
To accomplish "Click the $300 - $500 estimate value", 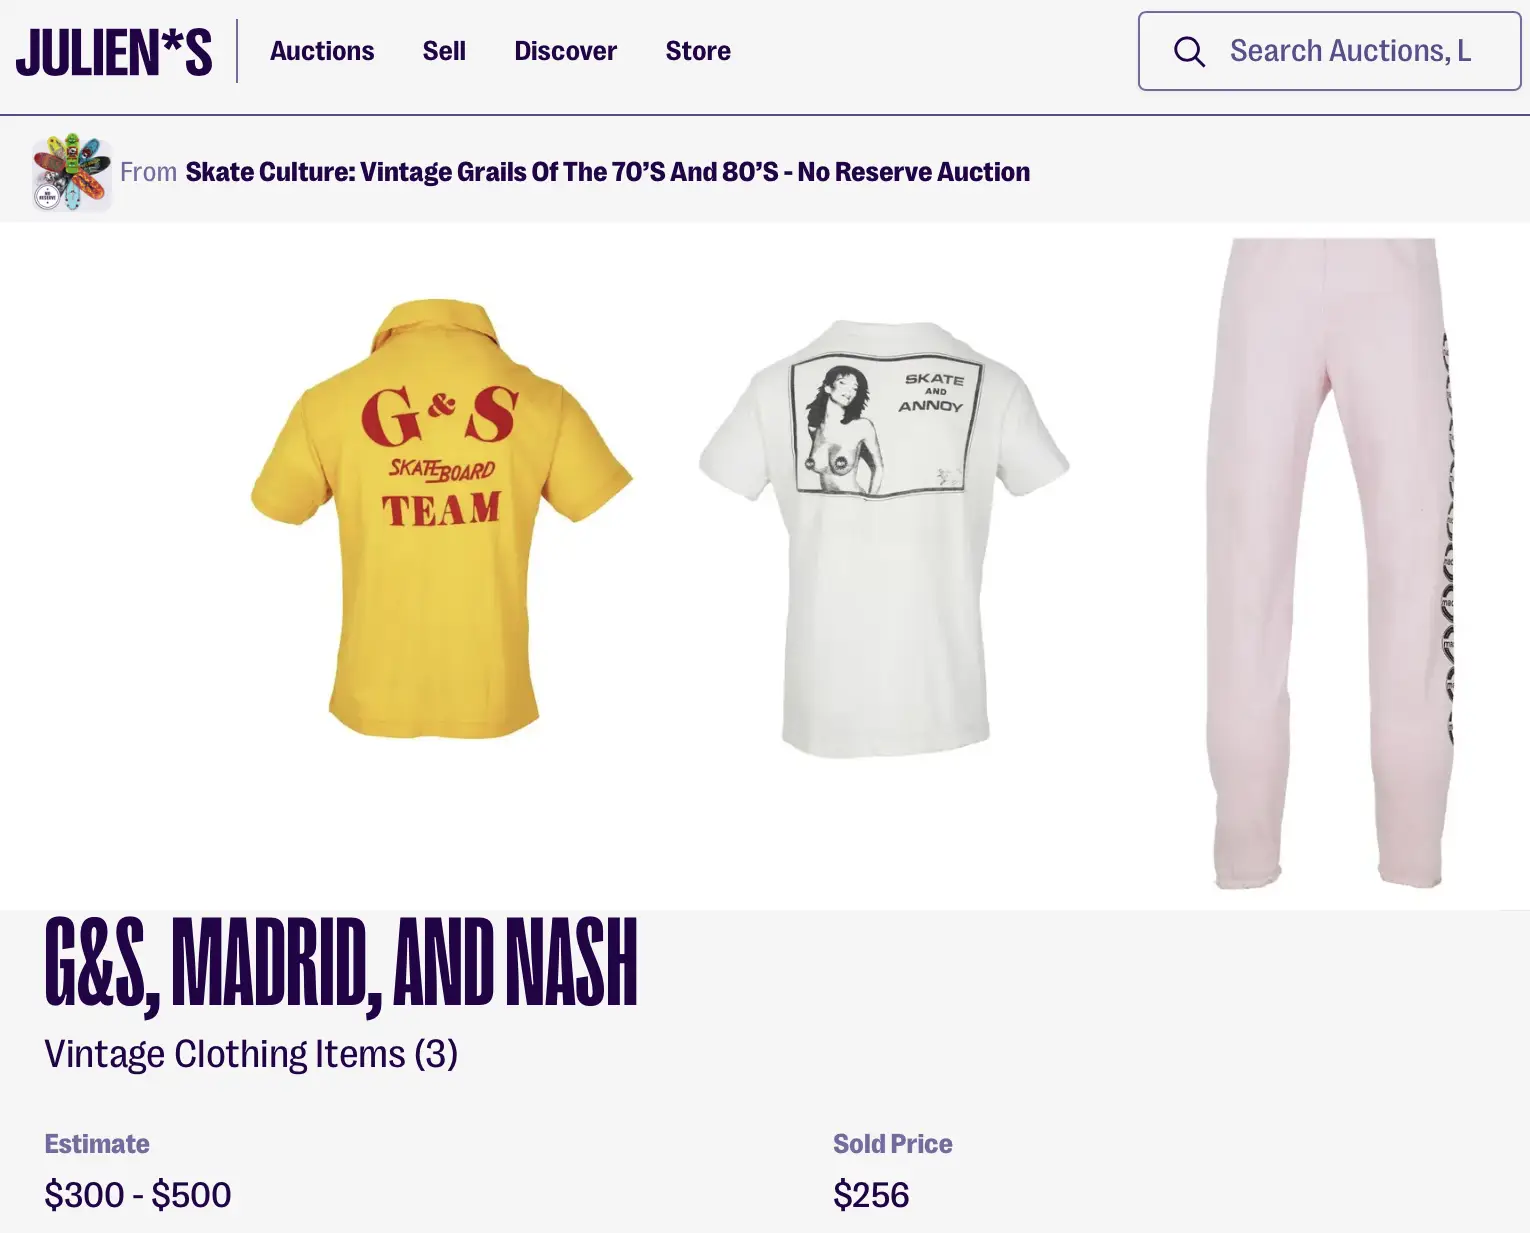I will point(138,1195).
